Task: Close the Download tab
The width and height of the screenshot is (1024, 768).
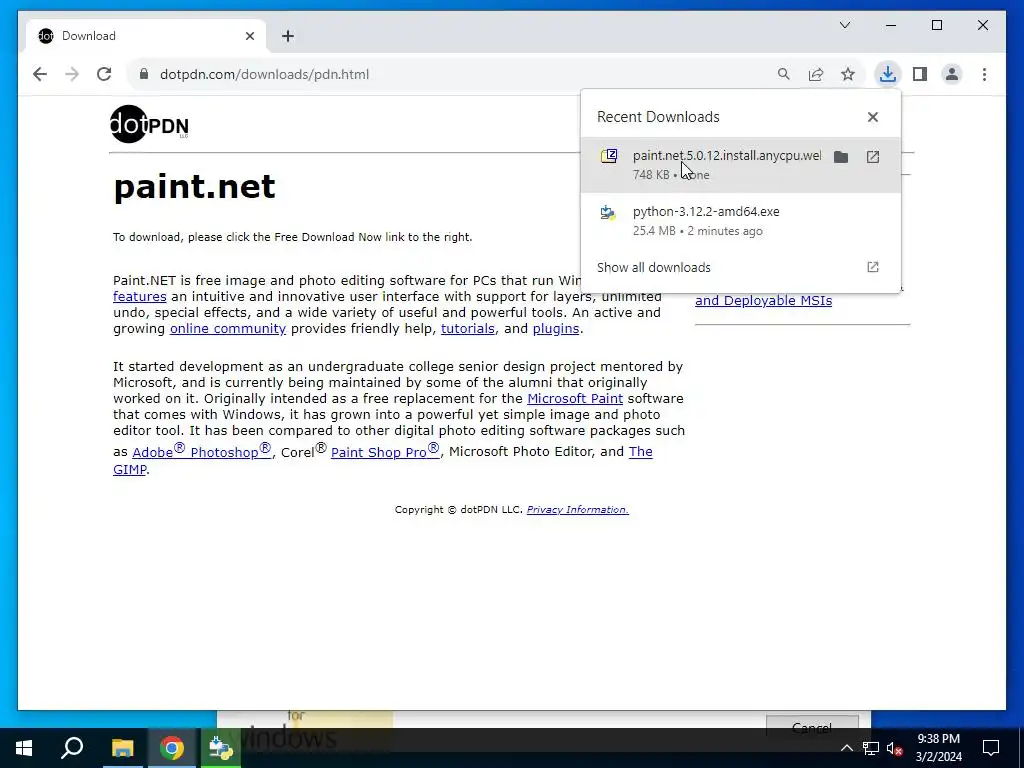Action: point(249,36)
